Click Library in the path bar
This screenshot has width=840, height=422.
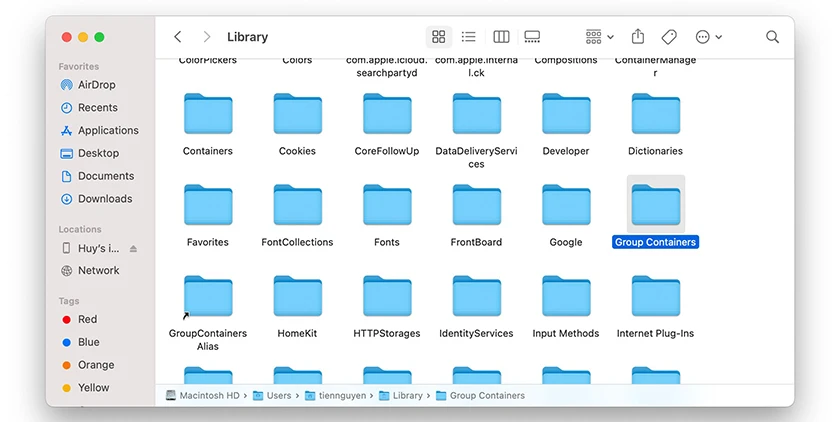(x=401, y=396)
